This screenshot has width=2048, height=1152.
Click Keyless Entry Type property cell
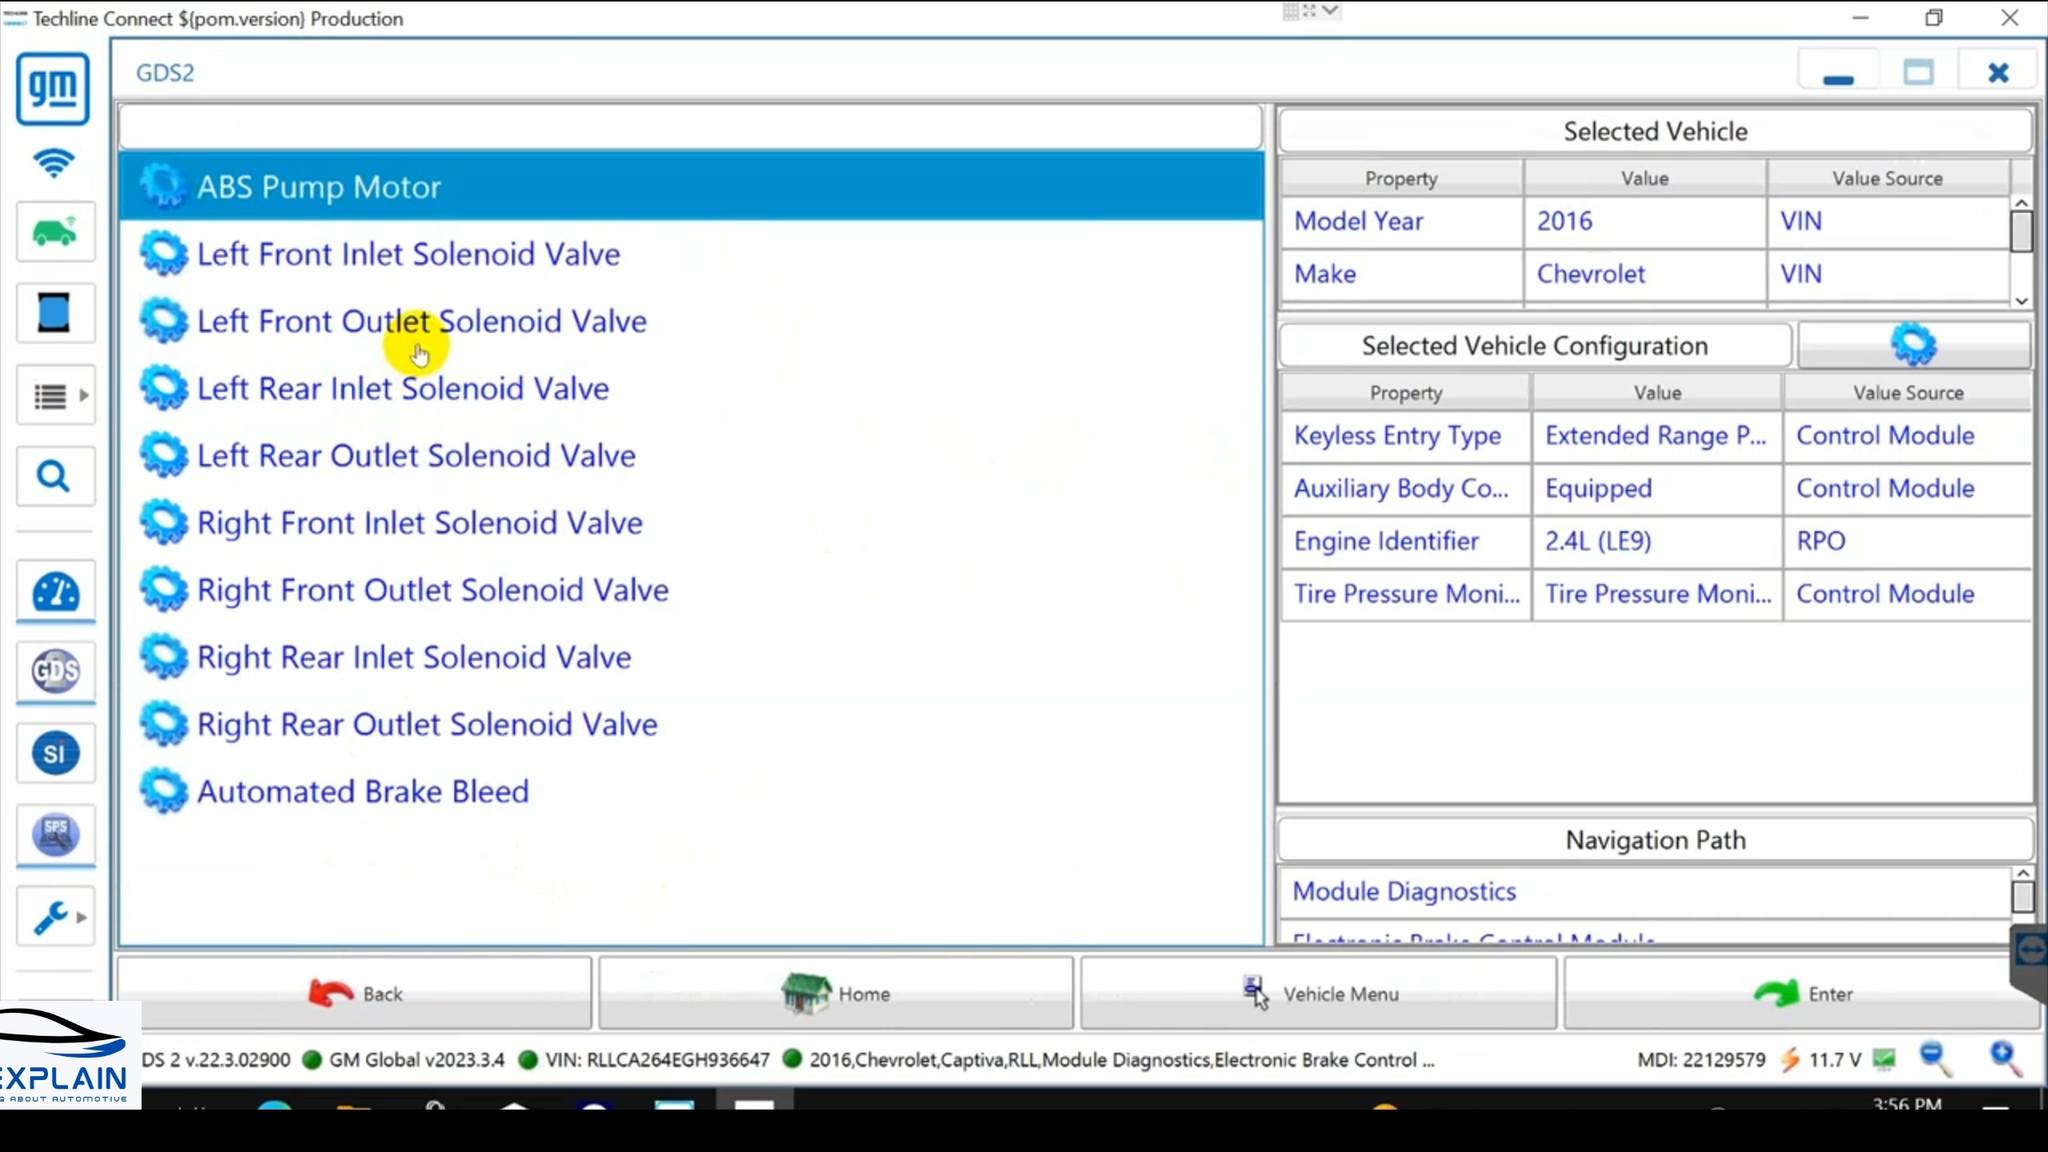[1406, 436]
